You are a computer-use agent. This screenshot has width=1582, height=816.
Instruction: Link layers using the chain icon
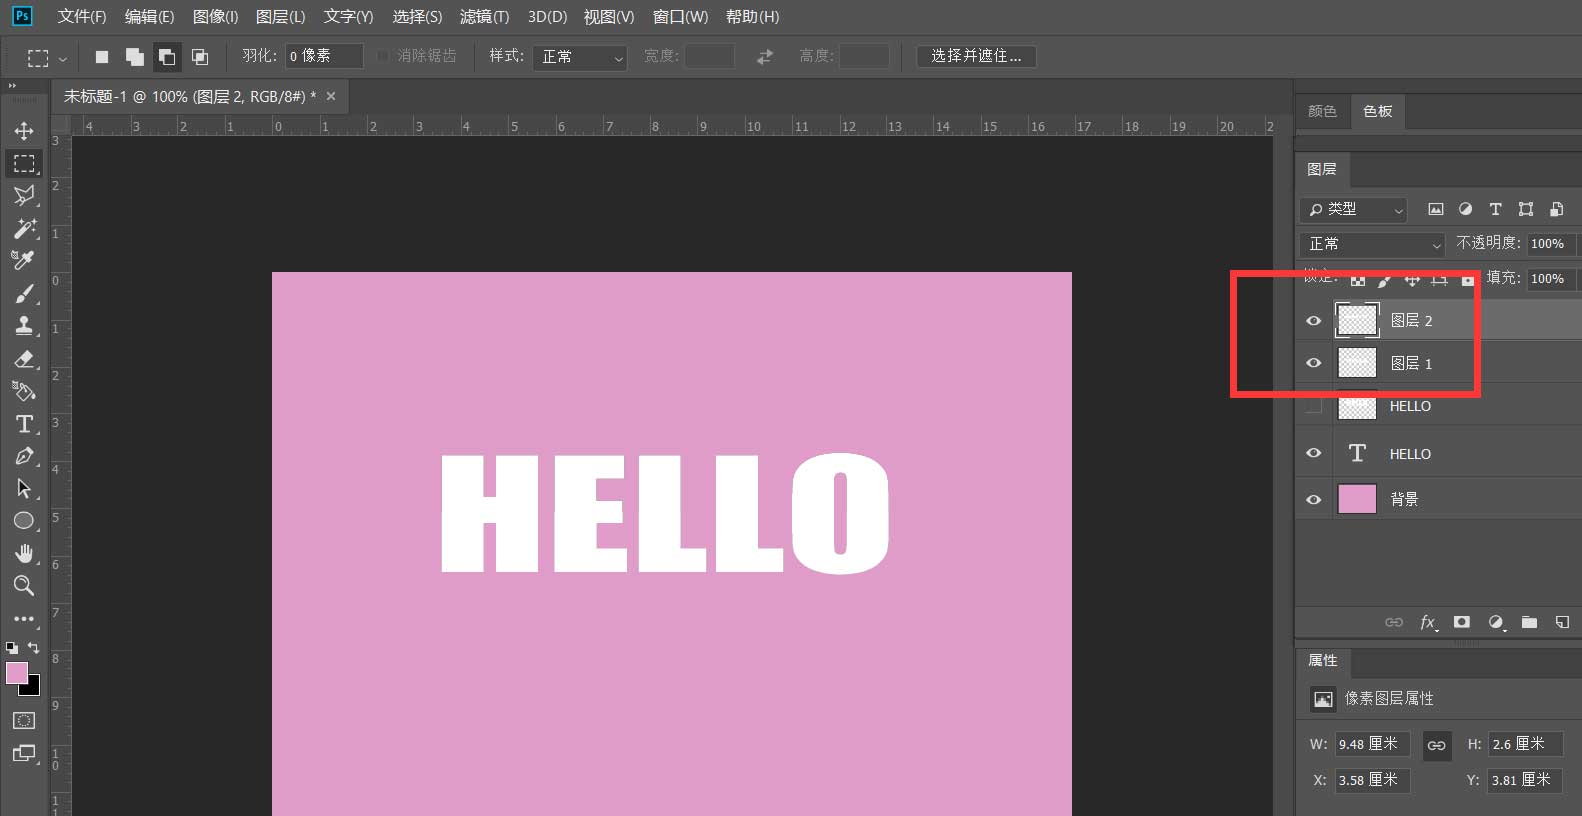[1394, 622]
